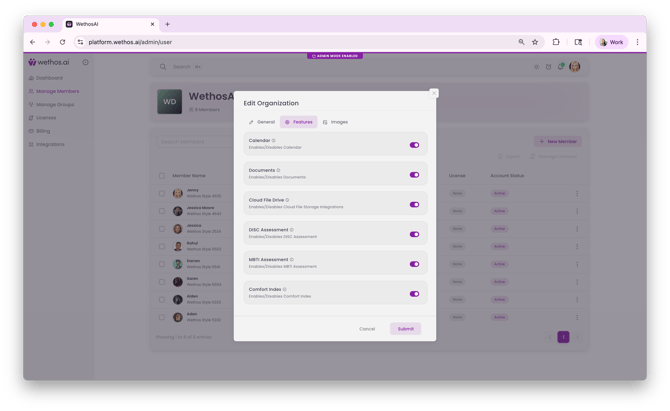Open the browser extensions puzzle icon
The height and width of the screenshot is (411, 670).
point(556,42)
